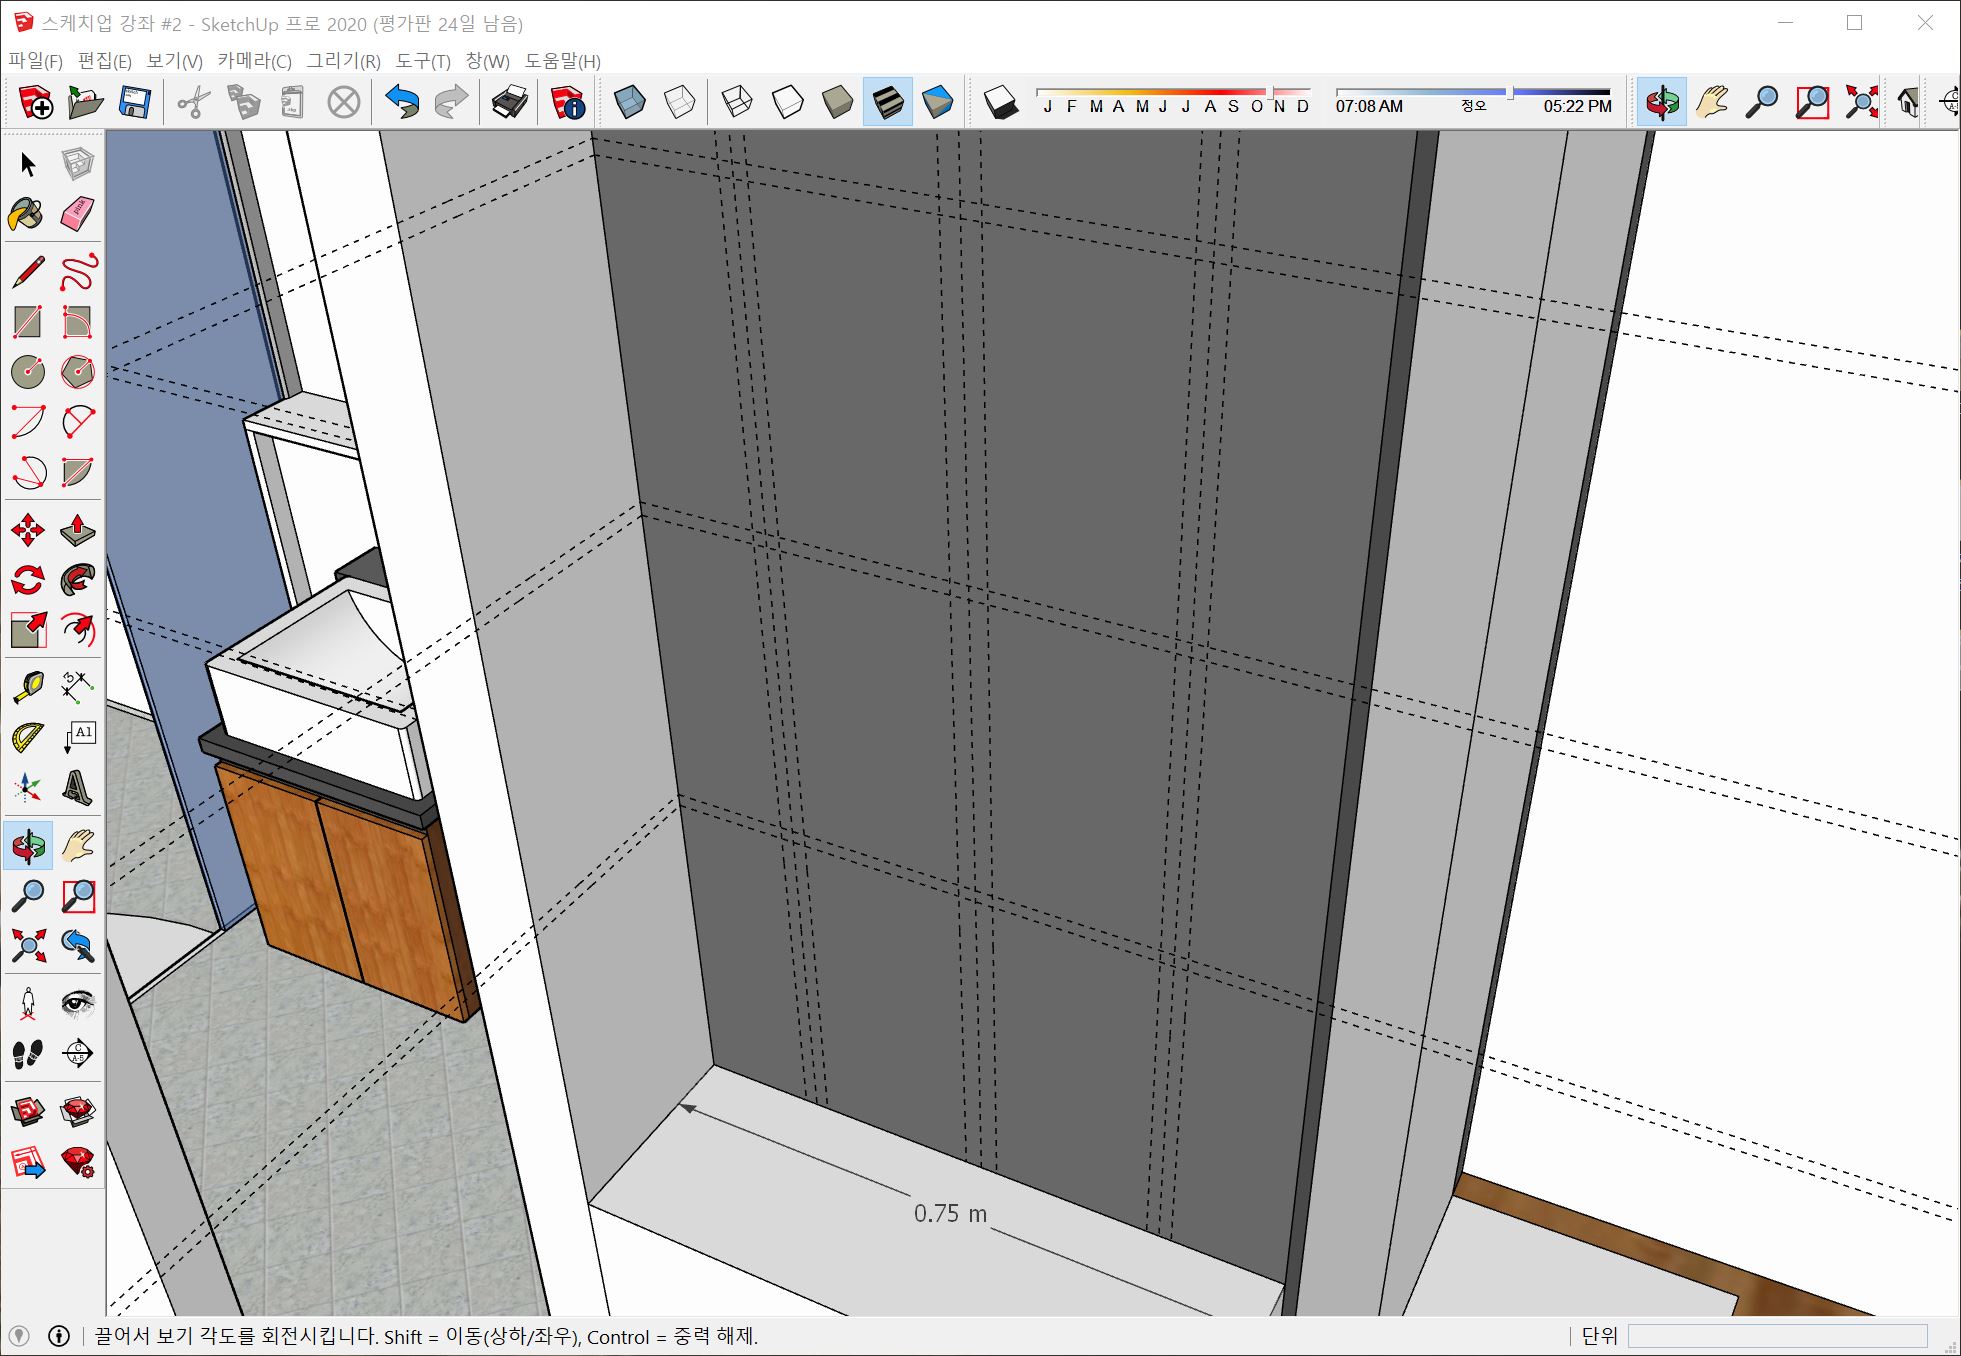
Task: Toggle X-ray face style
Action: pyautogui.click(x=629, y=102)
